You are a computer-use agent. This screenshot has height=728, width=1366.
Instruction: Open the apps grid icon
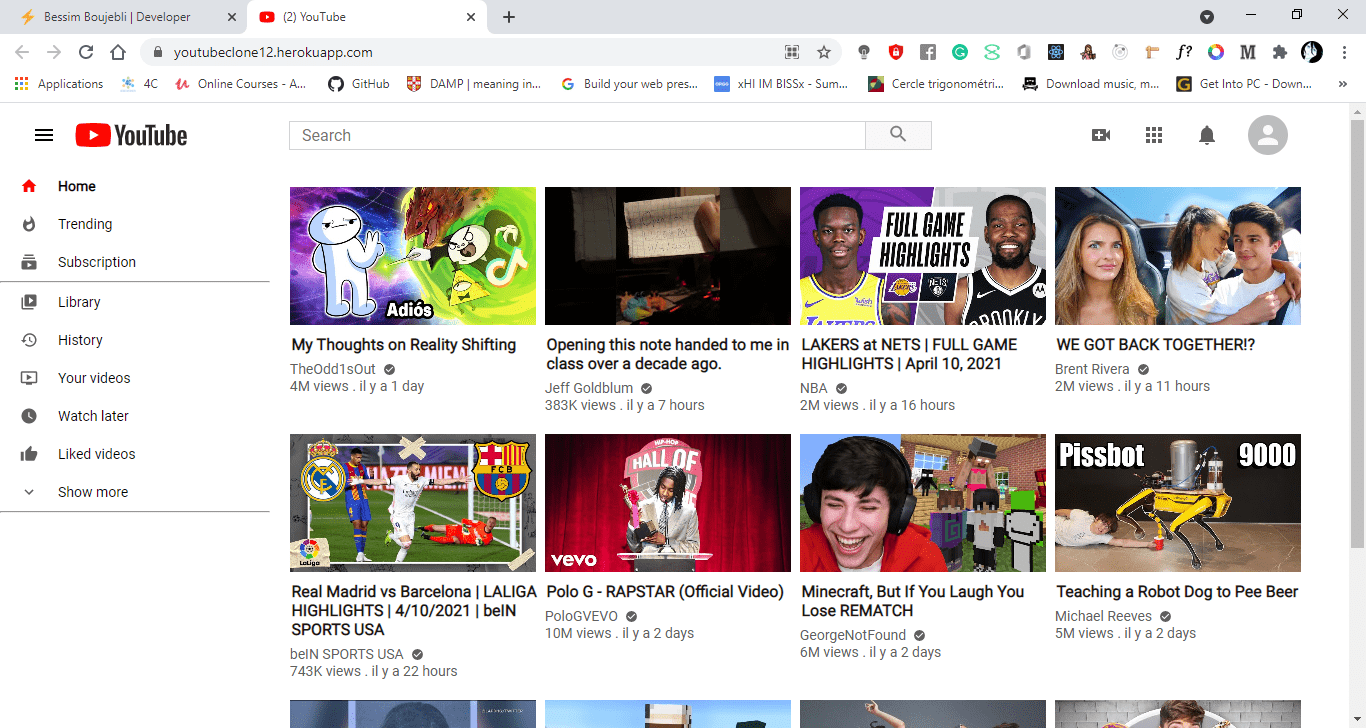click(1154, 135)
